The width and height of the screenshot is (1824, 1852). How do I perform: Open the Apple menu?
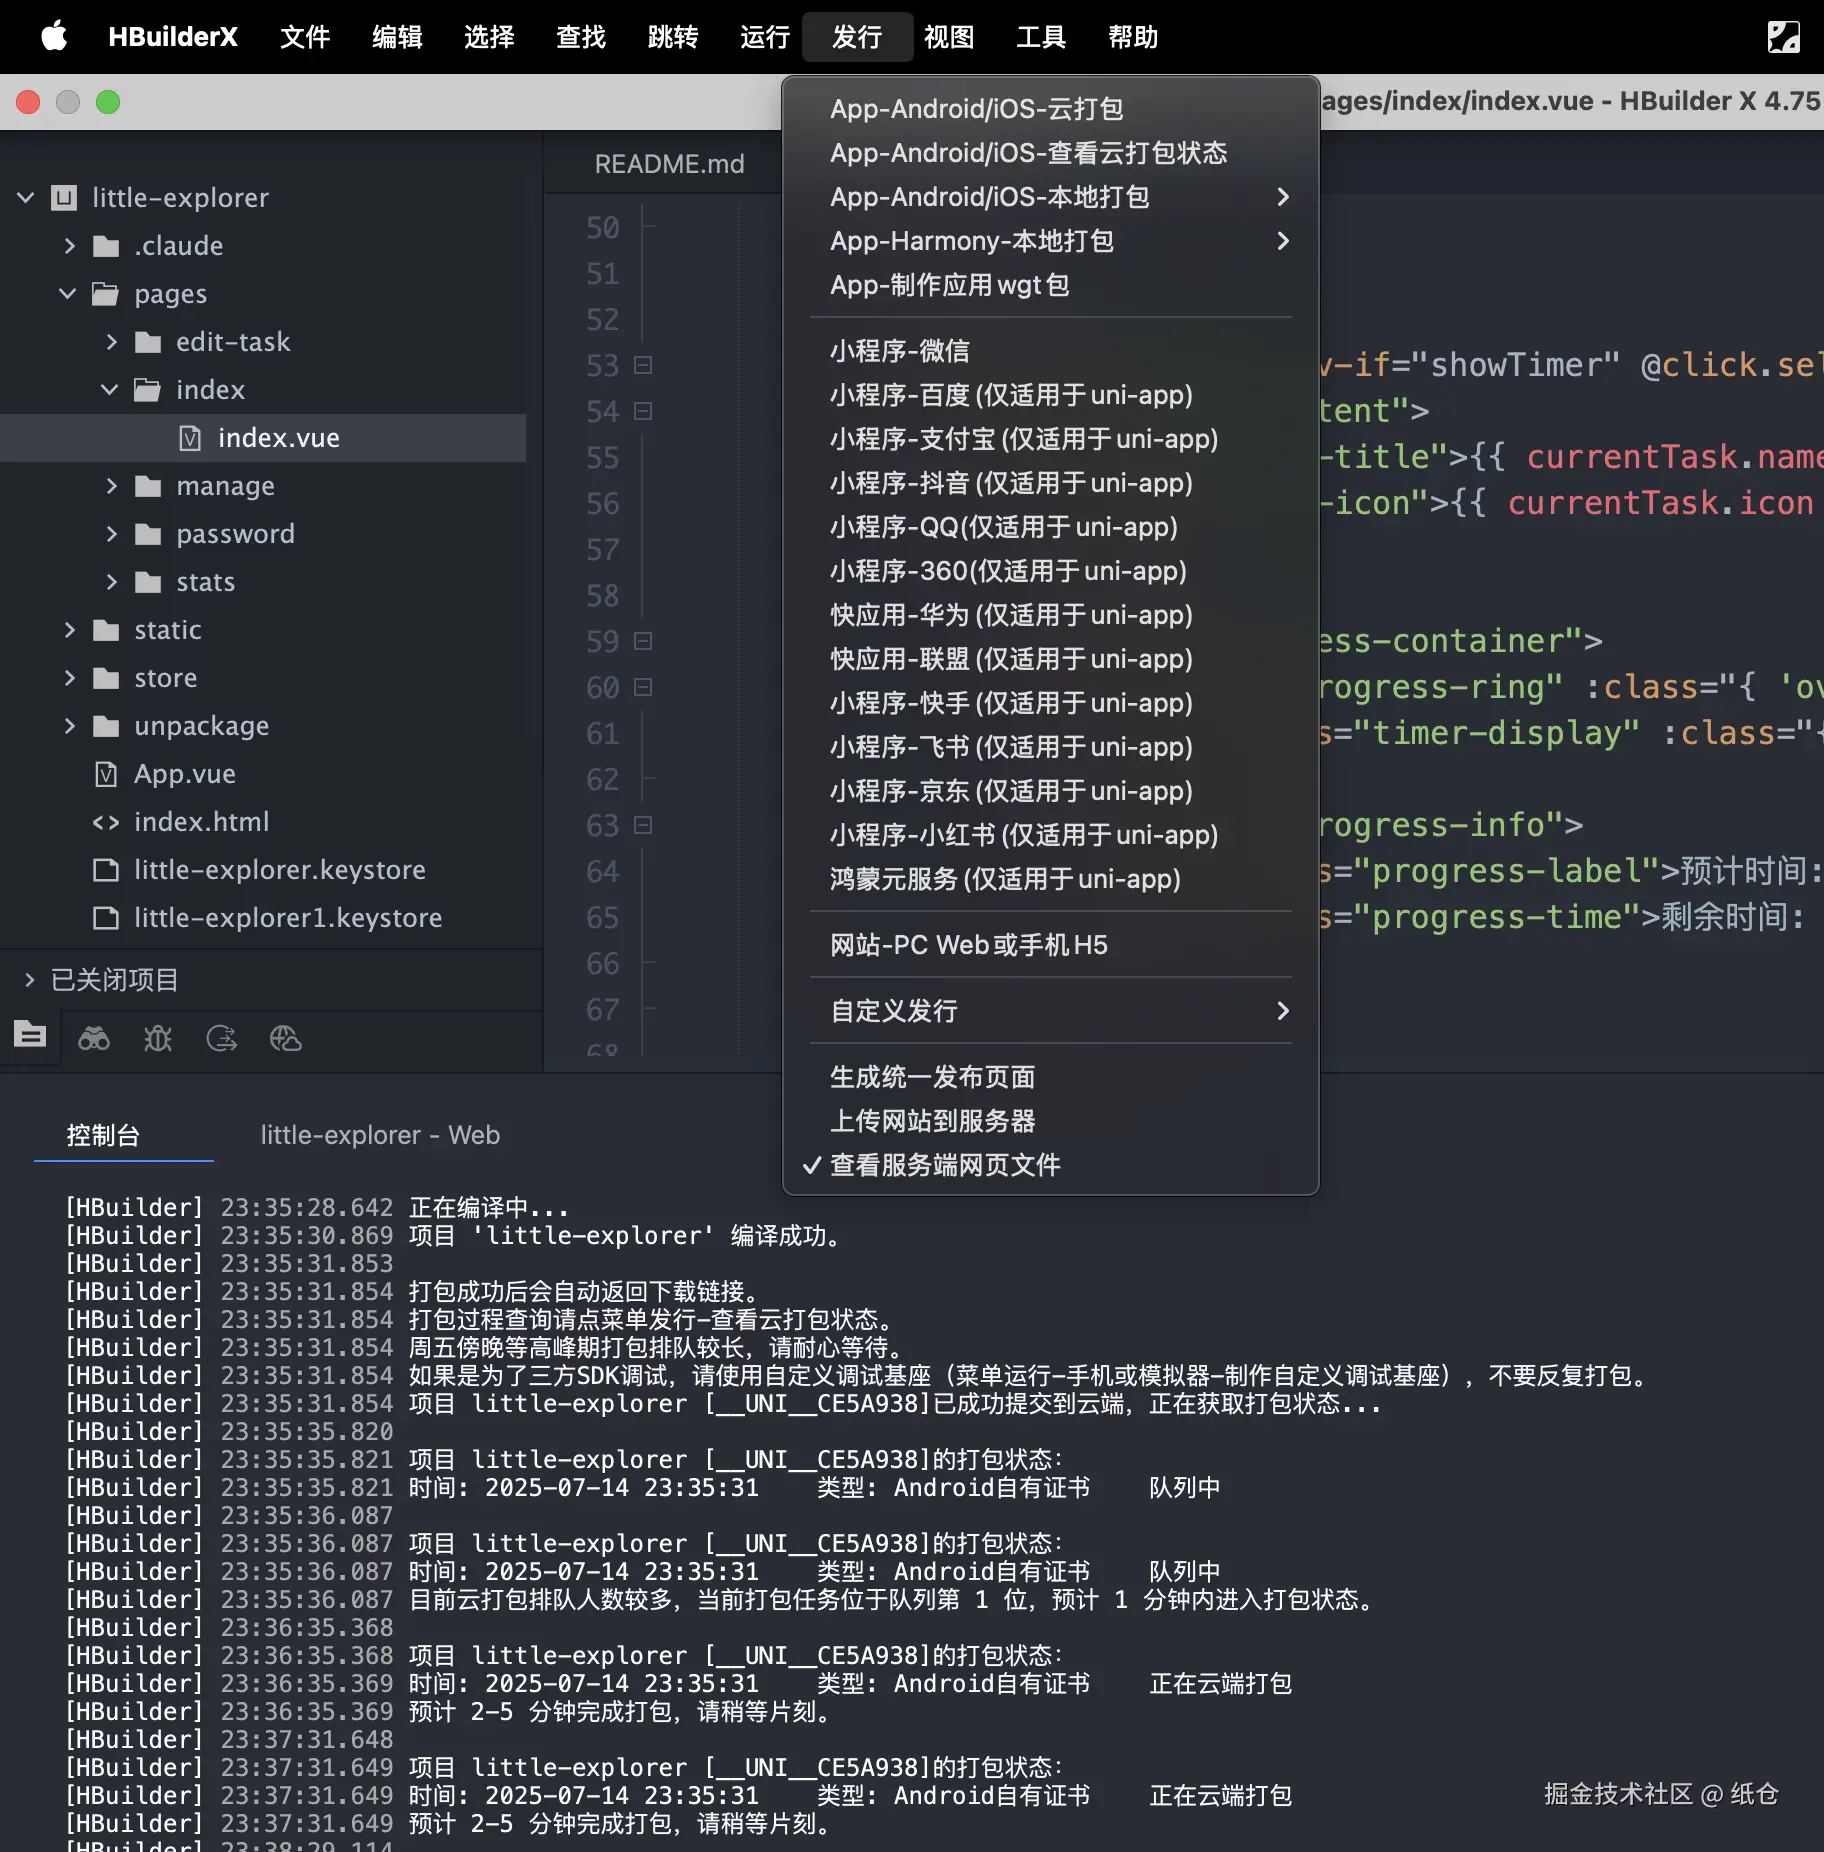click(x=54, y=37)
